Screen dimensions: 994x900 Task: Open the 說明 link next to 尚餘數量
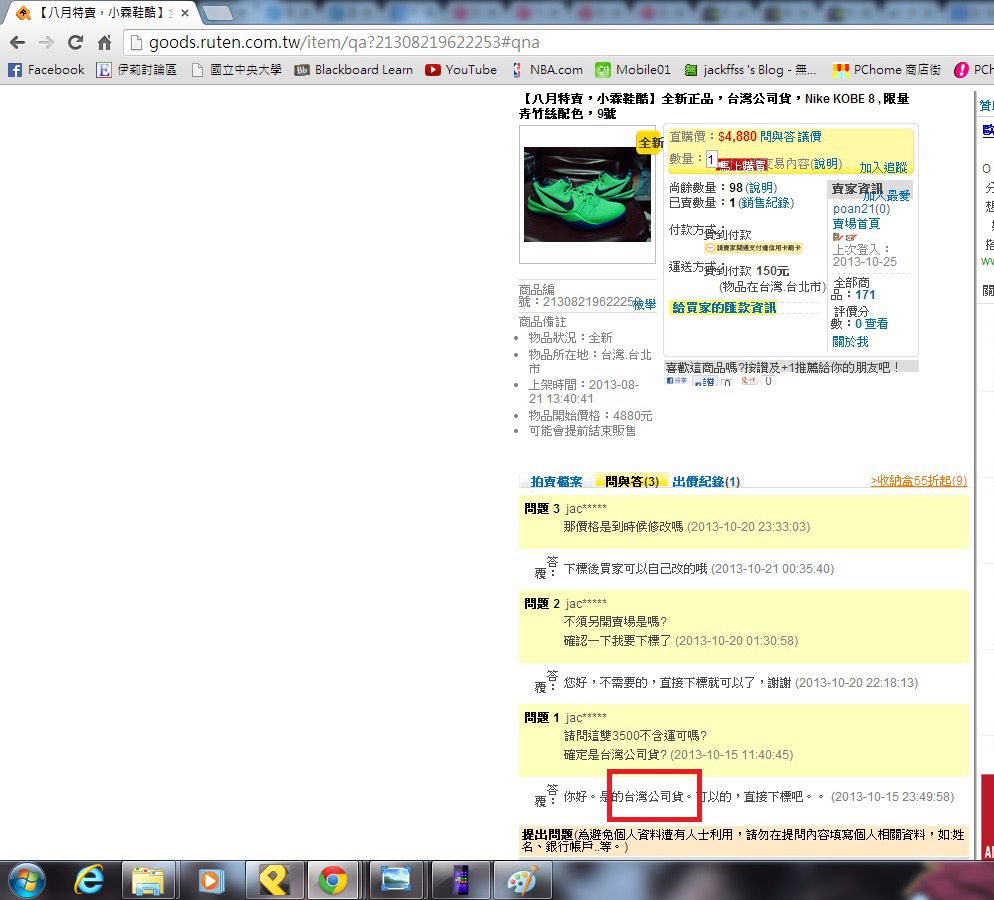coord(761,188)
